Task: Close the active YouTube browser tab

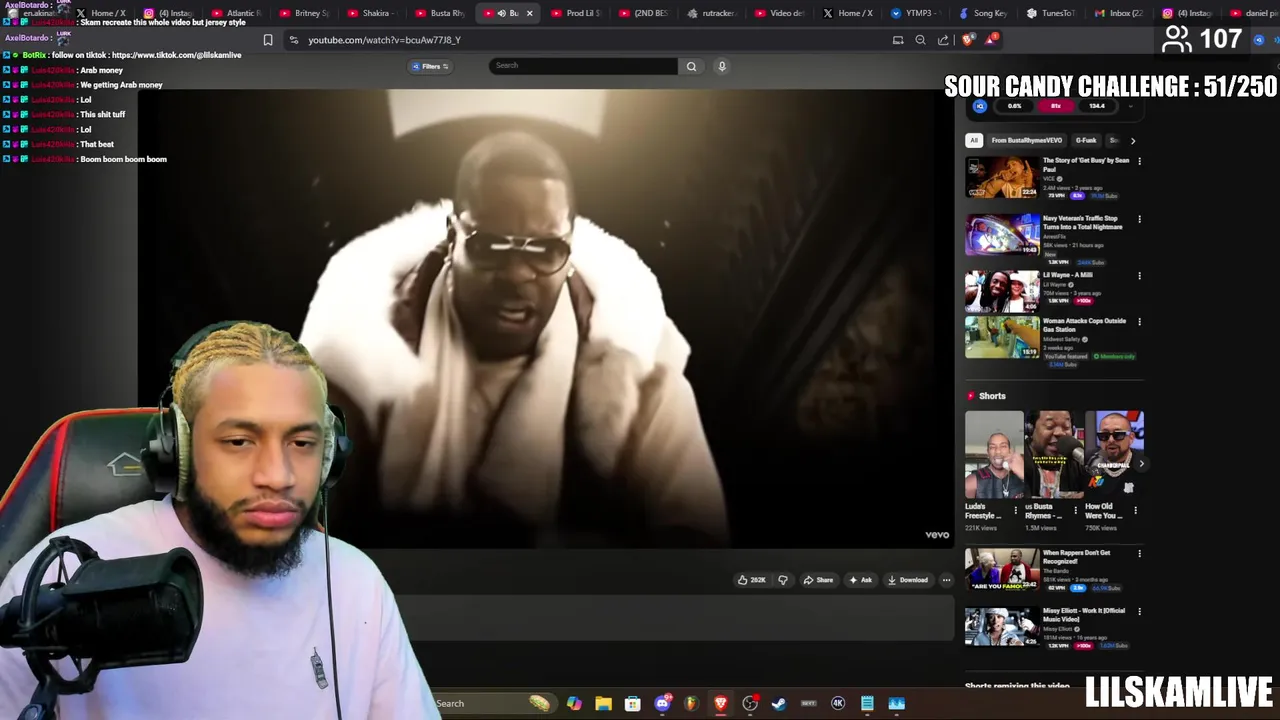Action: [529, 13]
